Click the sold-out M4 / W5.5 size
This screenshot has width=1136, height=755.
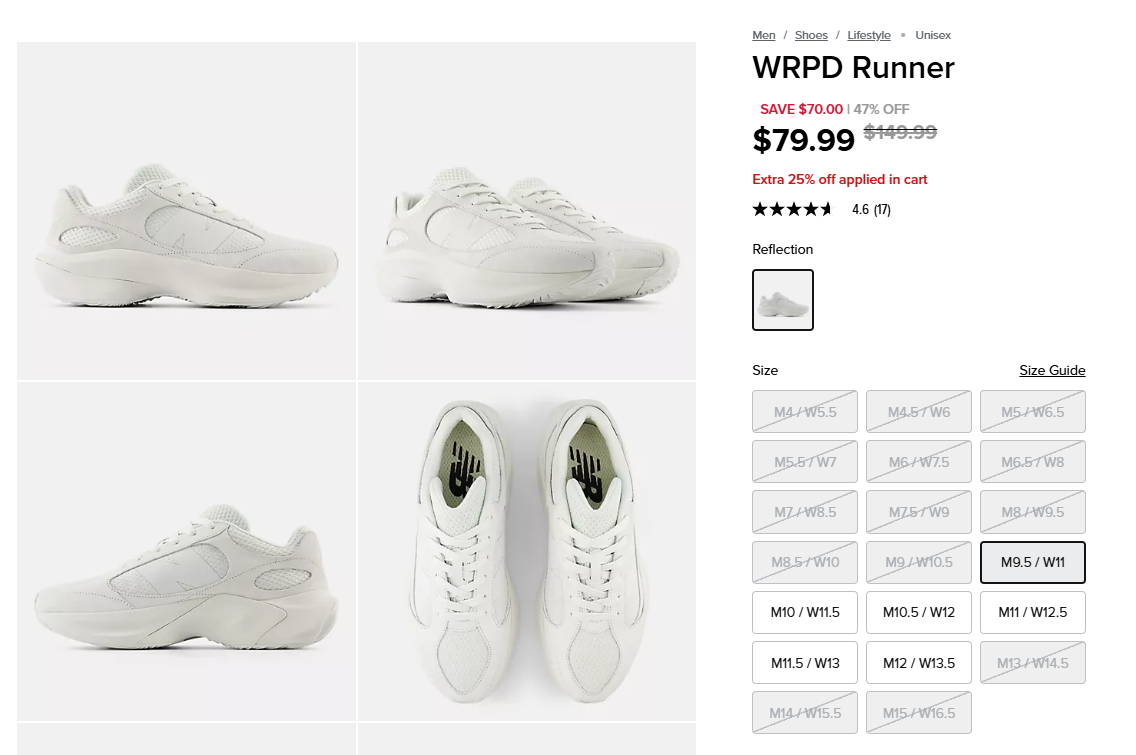[x=805, y=412]
